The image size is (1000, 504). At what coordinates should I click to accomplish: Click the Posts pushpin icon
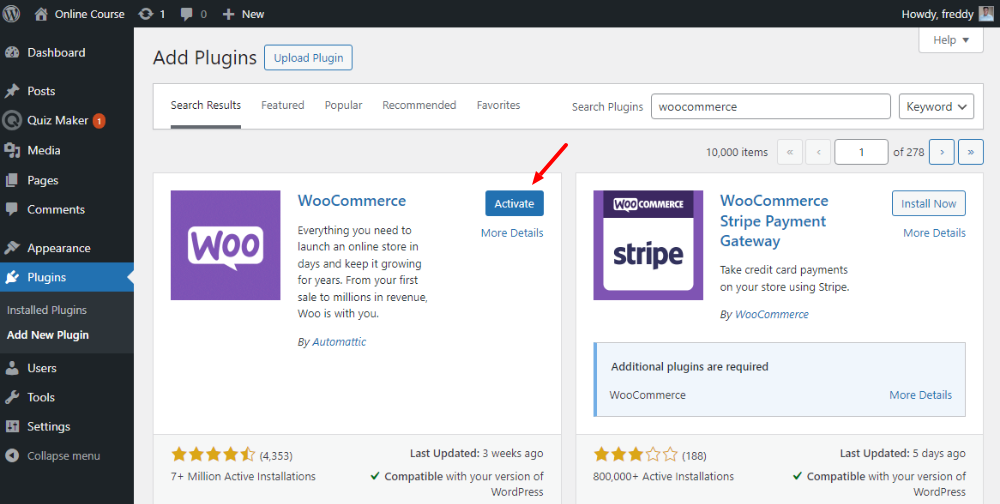12,91
